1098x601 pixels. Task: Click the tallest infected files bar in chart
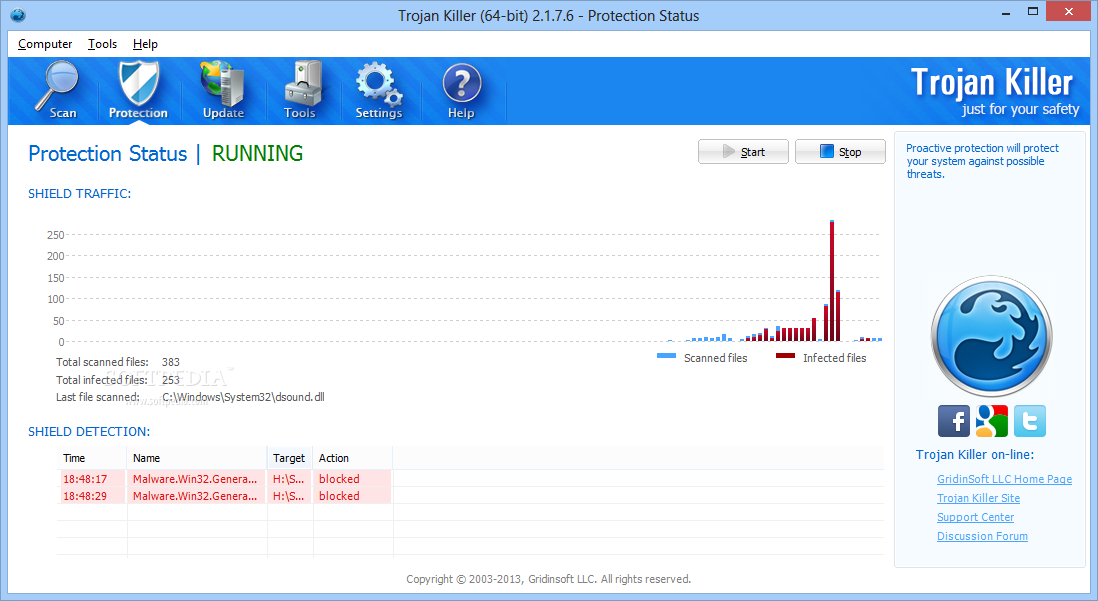(832, 281)
